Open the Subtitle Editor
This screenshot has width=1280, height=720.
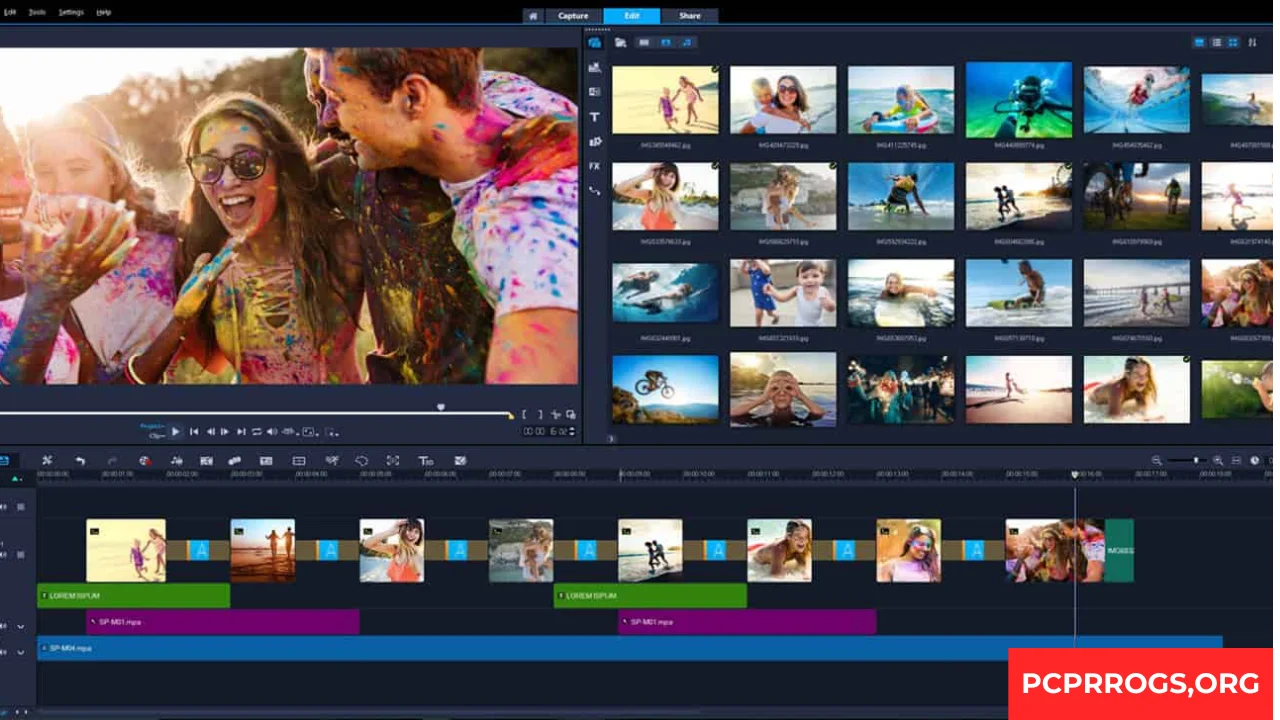[266, 460]
